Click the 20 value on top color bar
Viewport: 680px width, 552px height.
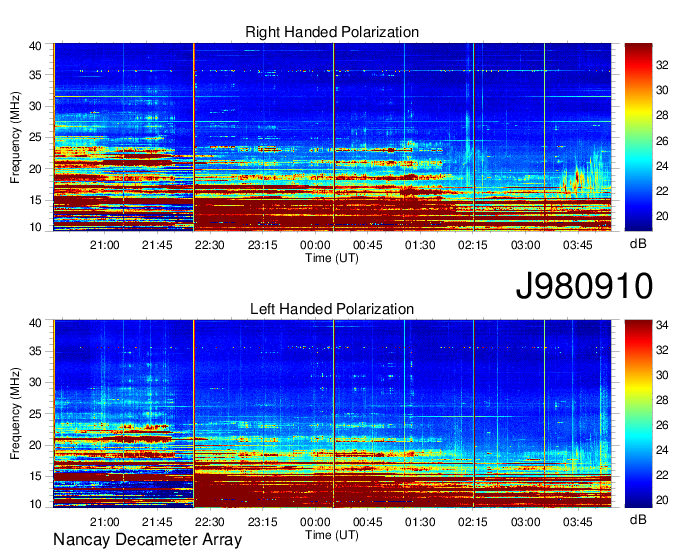click(662, 216)
